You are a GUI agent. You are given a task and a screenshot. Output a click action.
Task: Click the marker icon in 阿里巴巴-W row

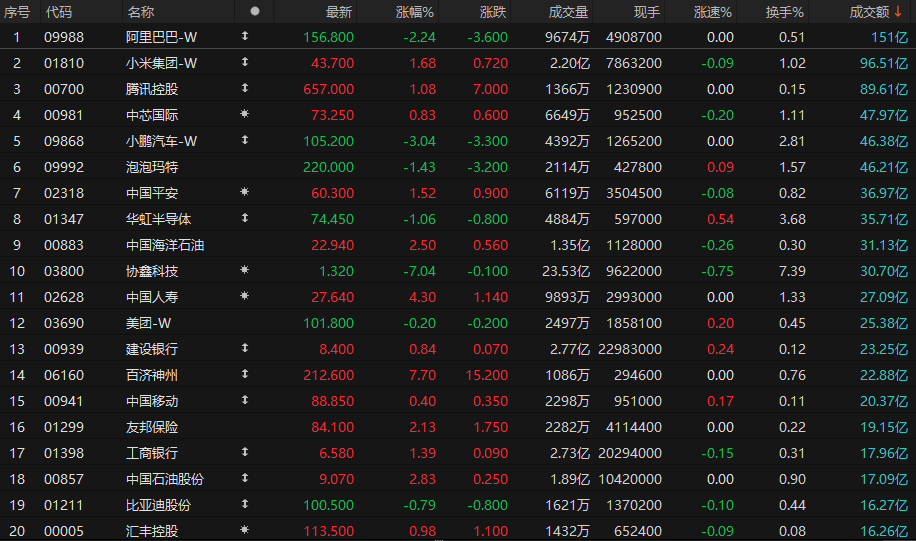pyautogui.click(x=245, y=36)
